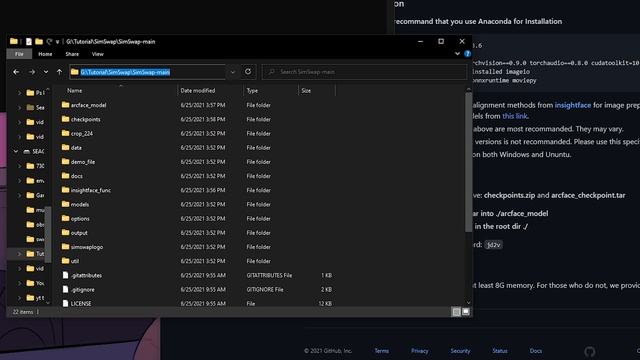
Task: Select the 'mu' folder in navigation pane
Action: point(35,210)
